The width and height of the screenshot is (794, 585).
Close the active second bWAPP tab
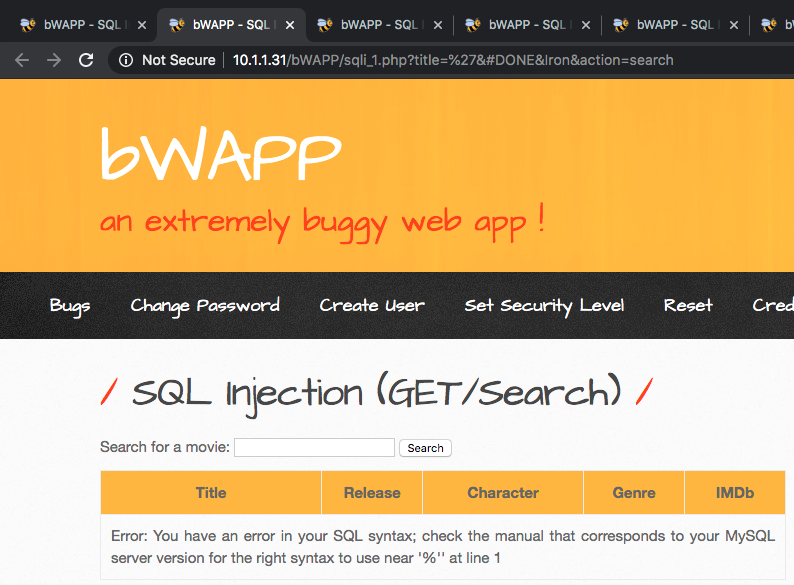pyautogui.click(x=290, y=25)
